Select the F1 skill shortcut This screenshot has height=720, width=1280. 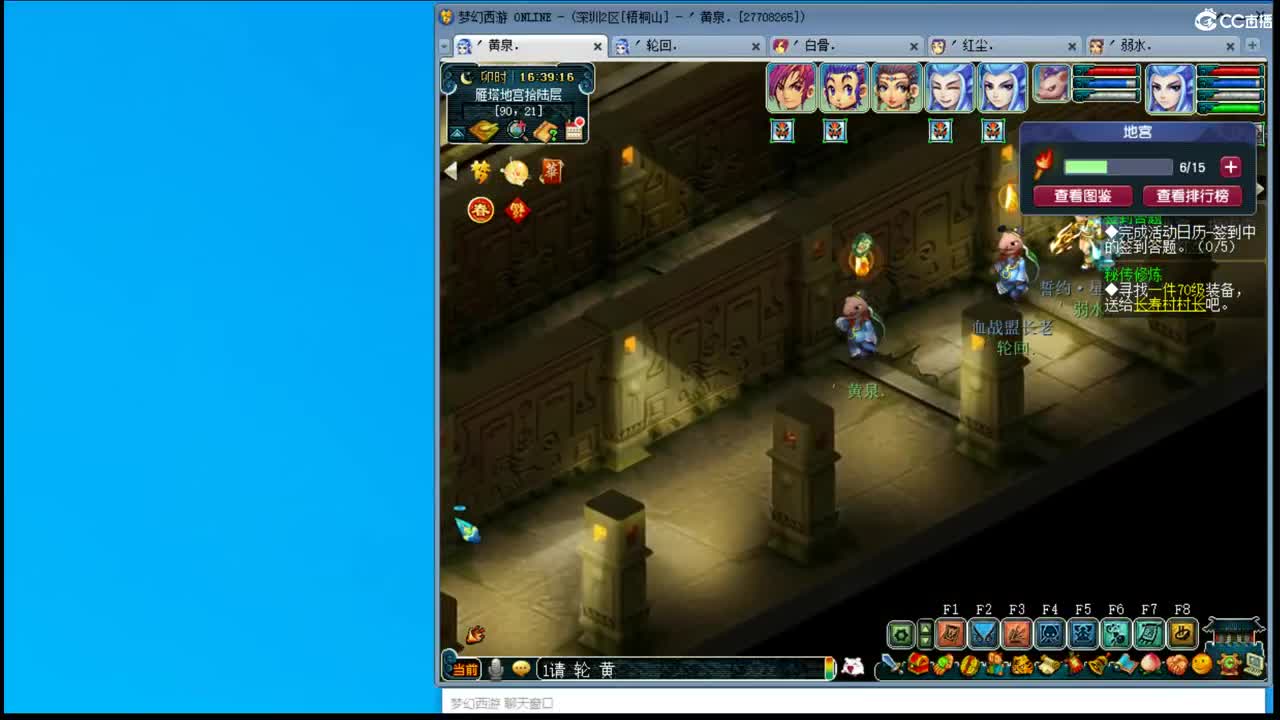tap(951, 634)
